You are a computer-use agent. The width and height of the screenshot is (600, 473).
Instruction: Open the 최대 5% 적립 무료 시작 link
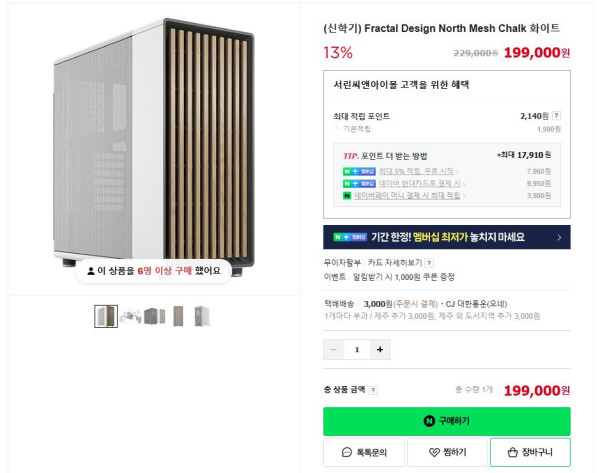(x=416, y=171)
